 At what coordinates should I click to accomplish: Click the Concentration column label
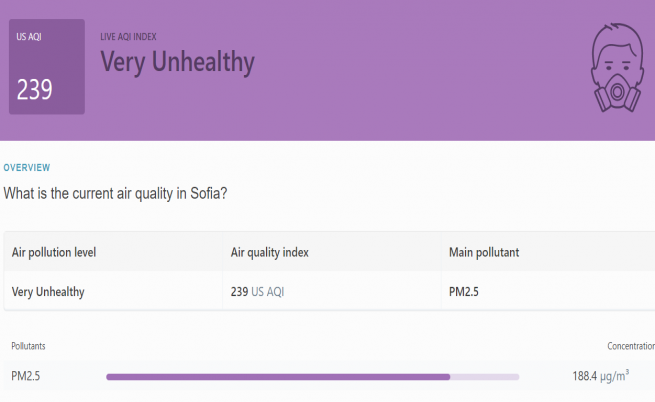click(x=631, y=346)
